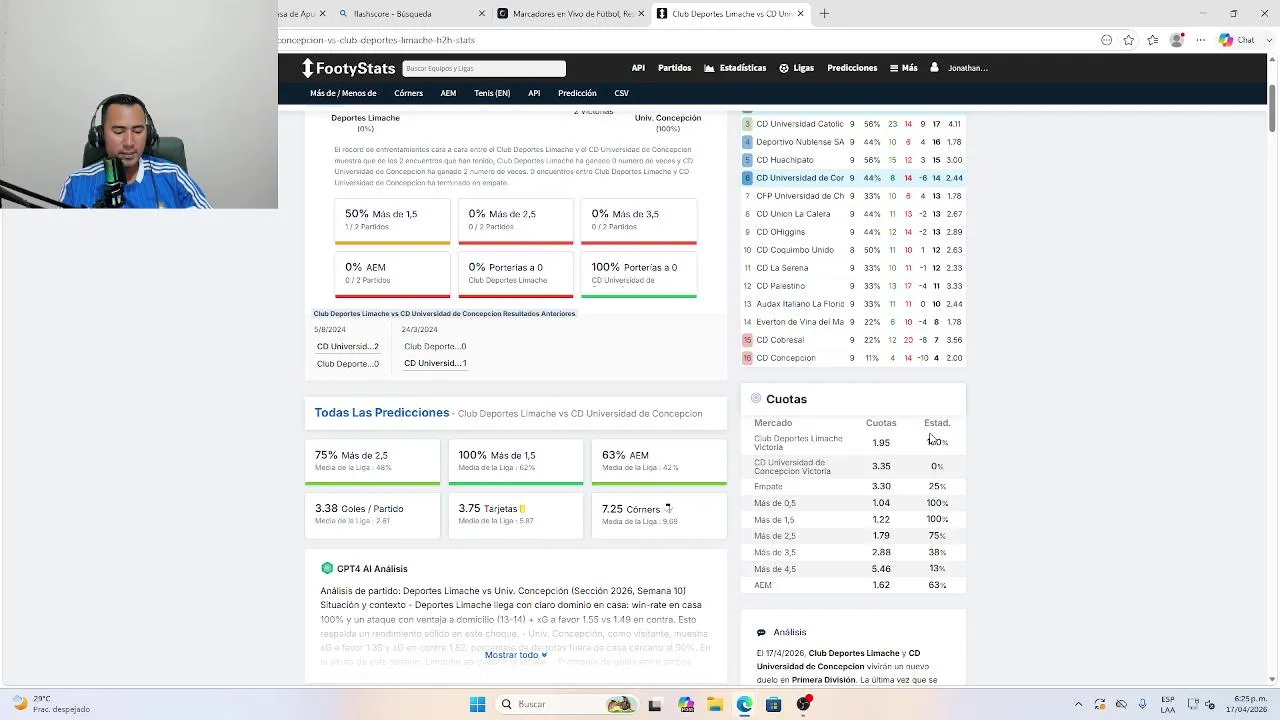
Task: Click the 100% Porterías a 0 card
Action: click(x=638, y=275)
